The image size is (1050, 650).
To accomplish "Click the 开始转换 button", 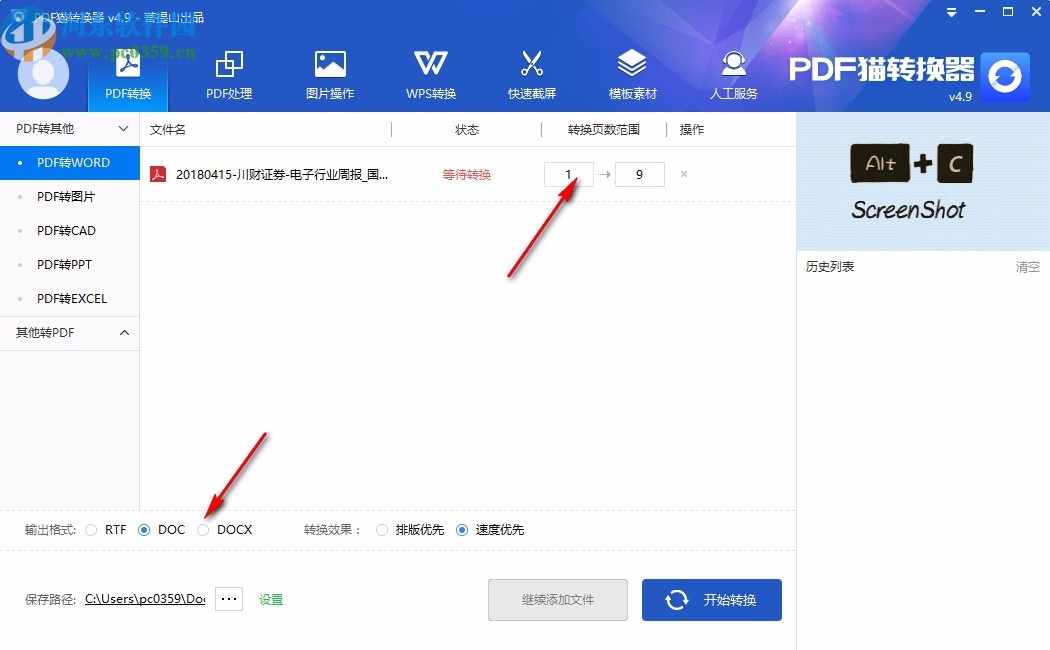I will pyautogui.click(x=711, y=599).
